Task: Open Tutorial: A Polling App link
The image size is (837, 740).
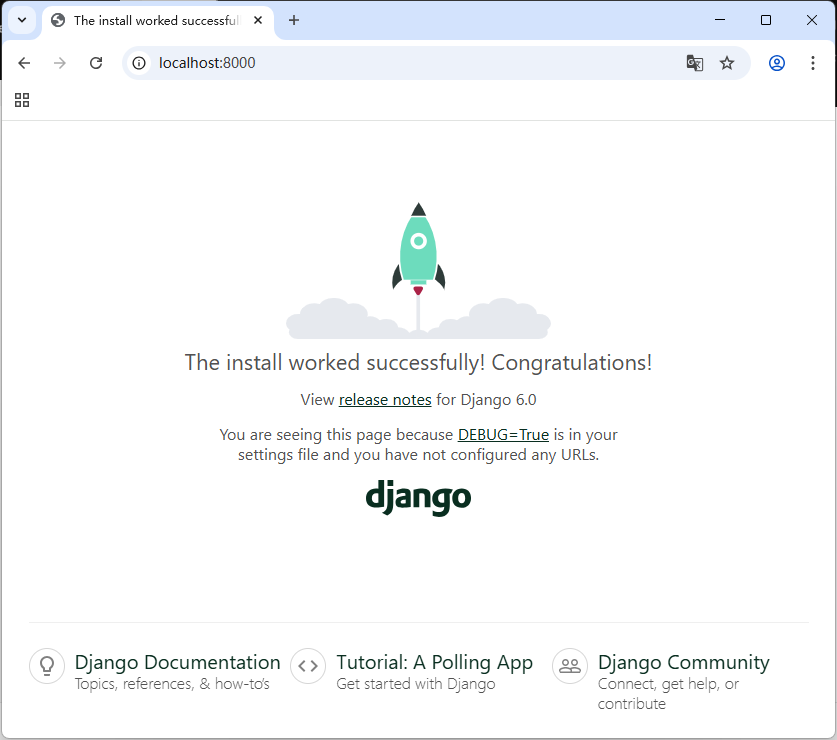Action: [x=435, y=662]
